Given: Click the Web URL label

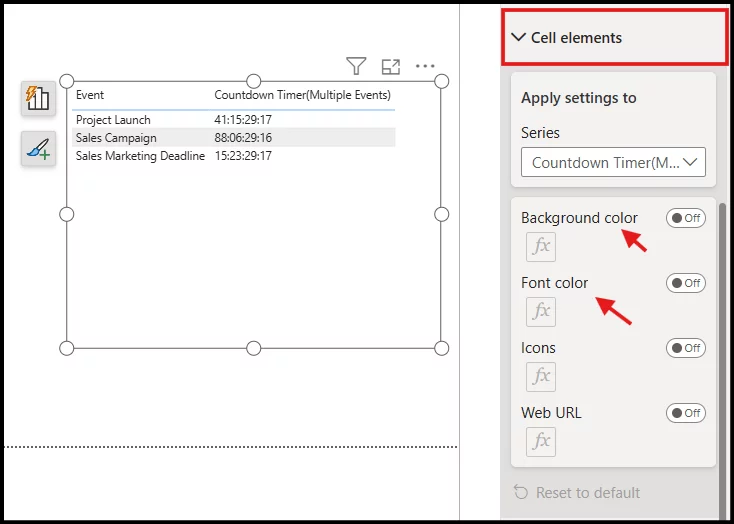Looking at the screenshot, I should tap(551, 413).
